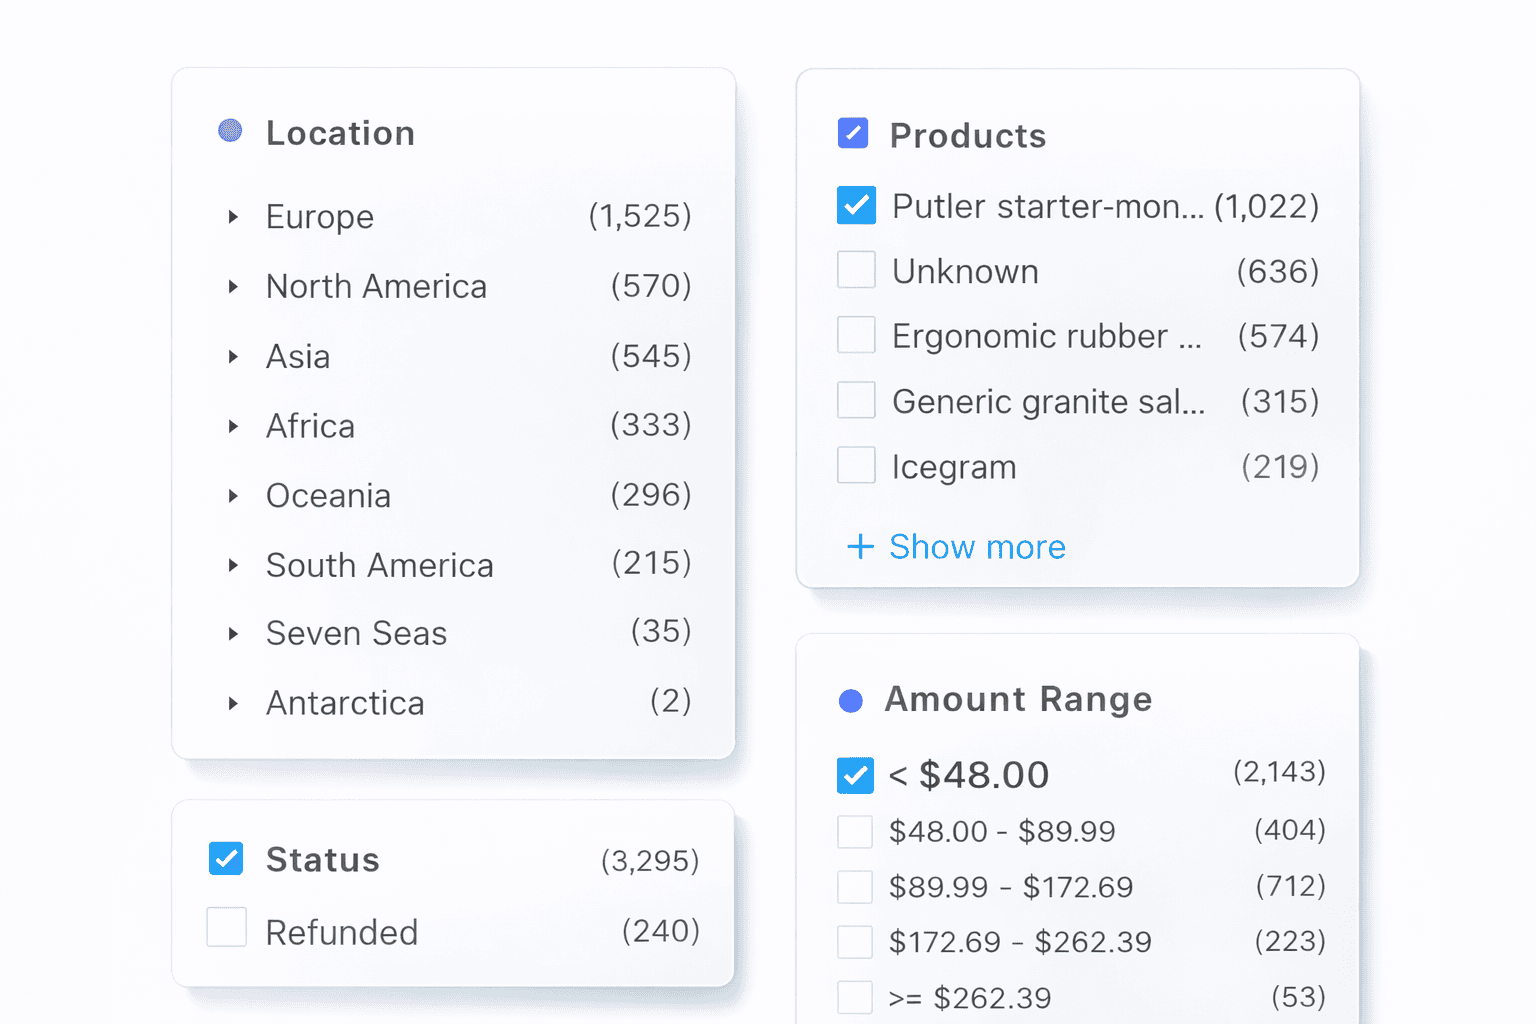Click the Amount Range indicator dot
1536x1024 pixels.
pos(852,701)
